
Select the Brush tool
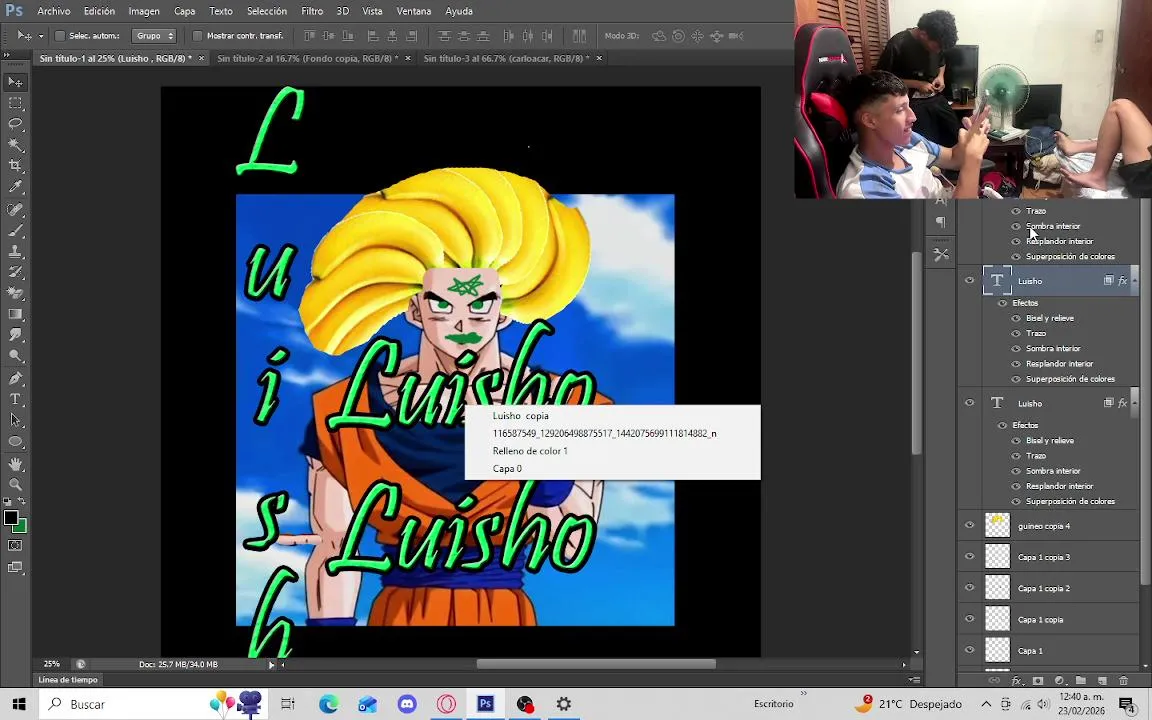click(x=15, y=230)
